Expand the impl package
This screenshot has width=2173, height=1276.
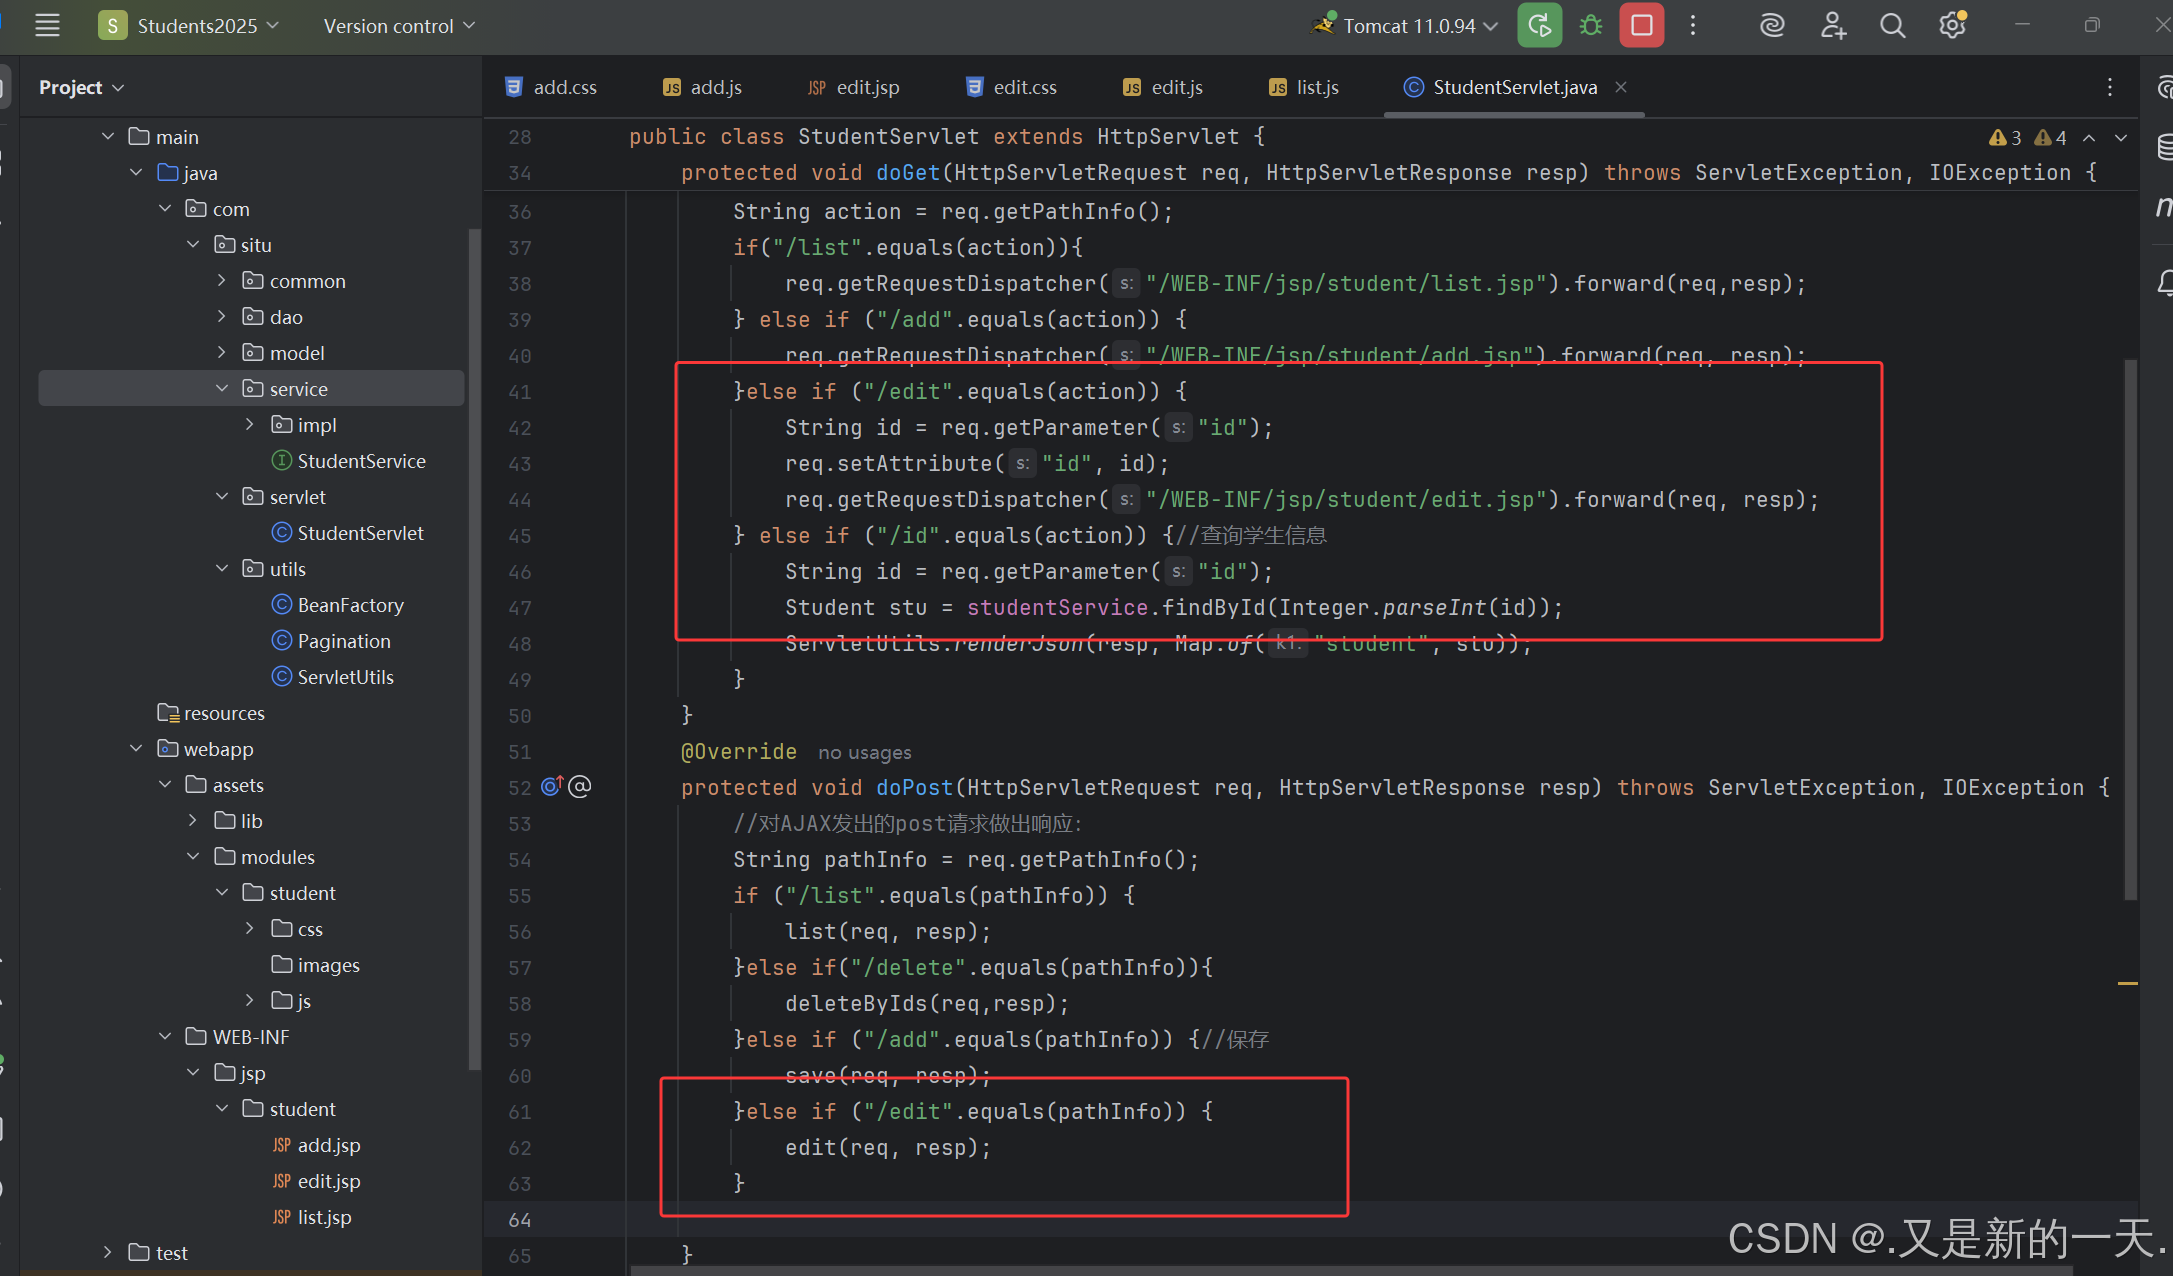250,425
